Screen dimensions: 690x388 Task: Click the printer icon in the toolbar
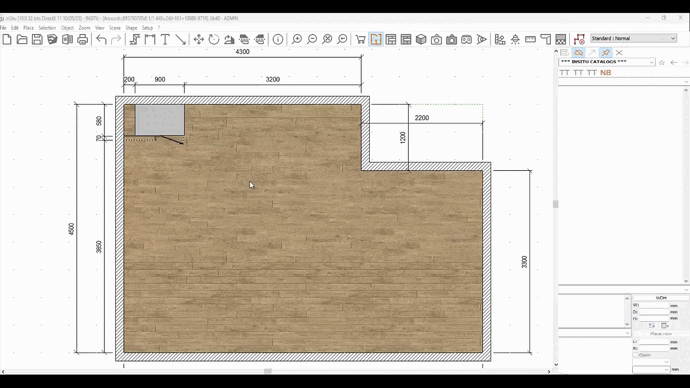pos(82,40)
